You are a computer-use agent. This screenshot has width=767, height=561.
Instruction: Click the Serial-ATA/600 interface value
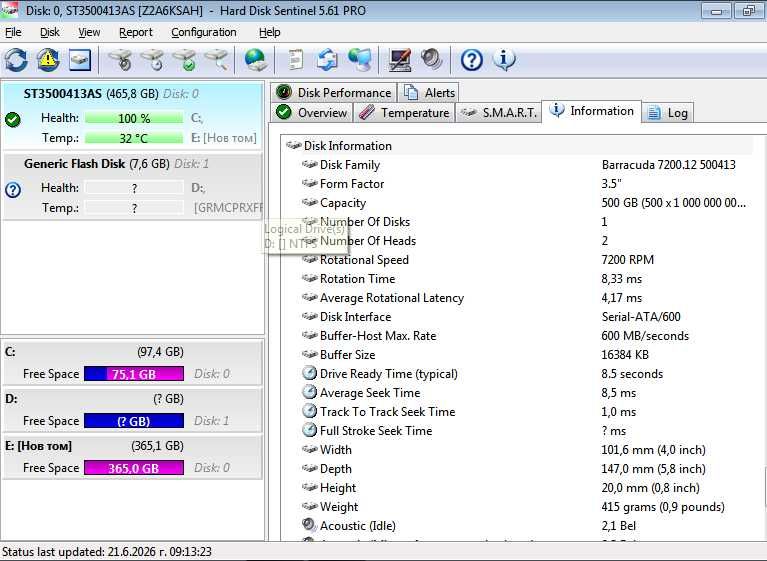coord(641,316)
